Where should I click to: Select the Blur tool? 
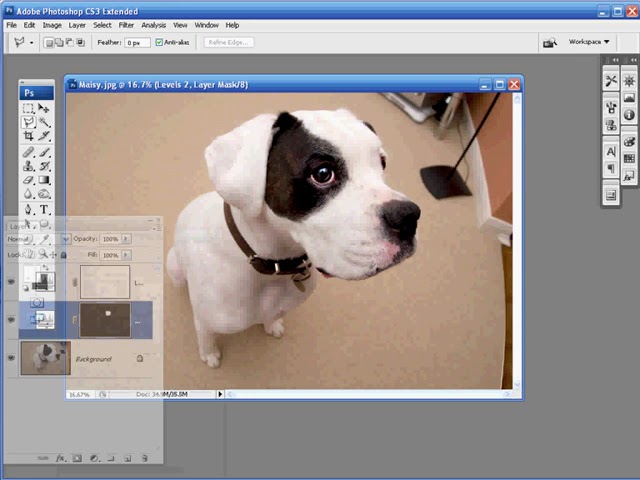pos(28,194)
